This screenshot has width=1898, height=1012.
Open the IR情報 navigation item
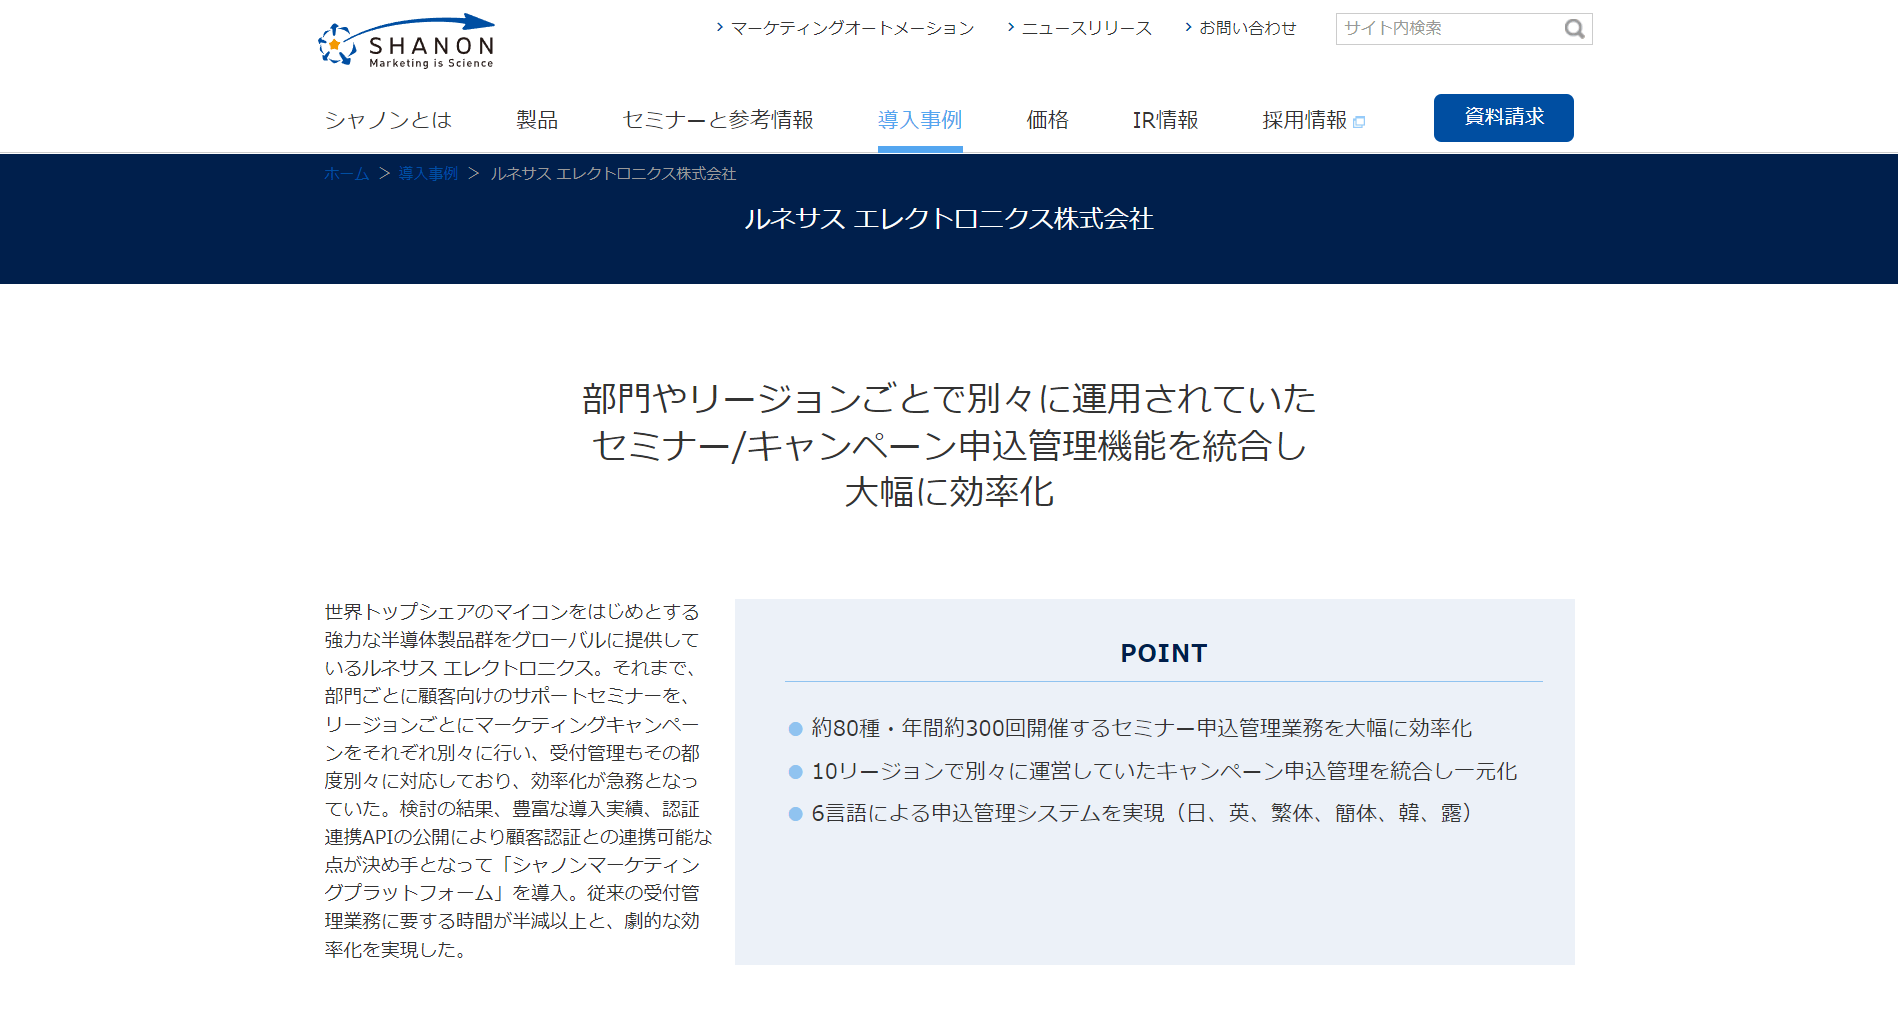pos(1165,120)
